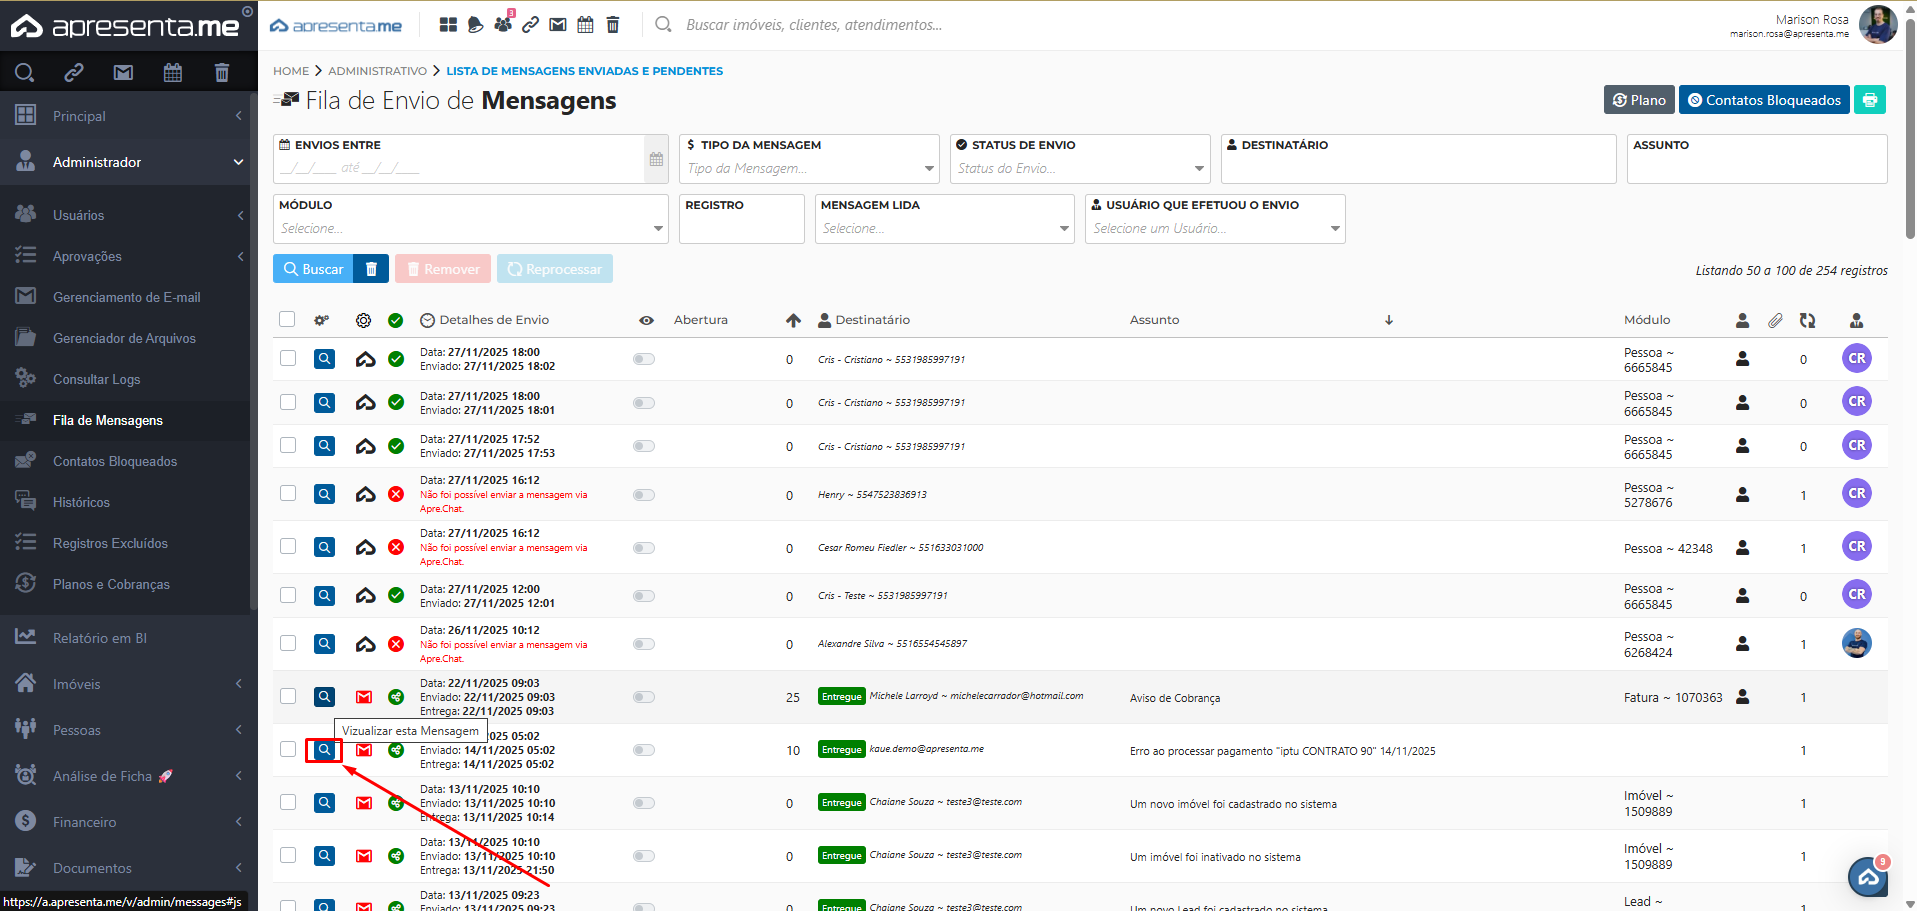Click the Buscar button

[x=313, y=269]
